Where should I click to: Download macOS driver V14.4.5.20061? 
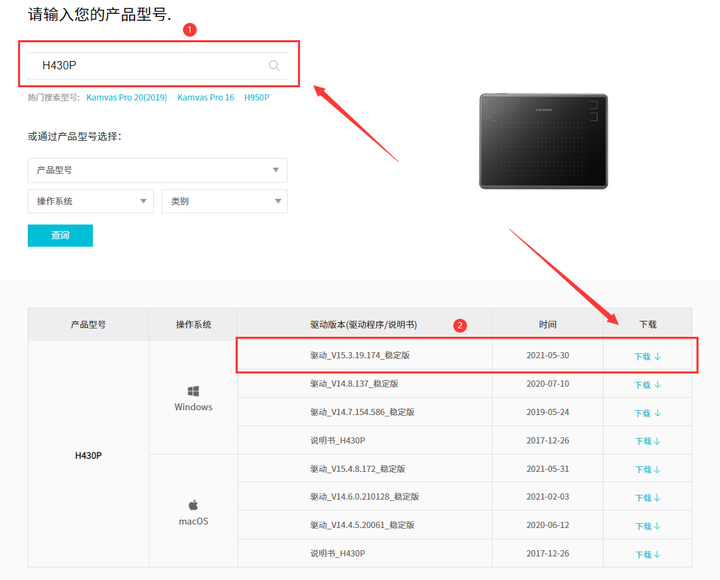(647, 525)
